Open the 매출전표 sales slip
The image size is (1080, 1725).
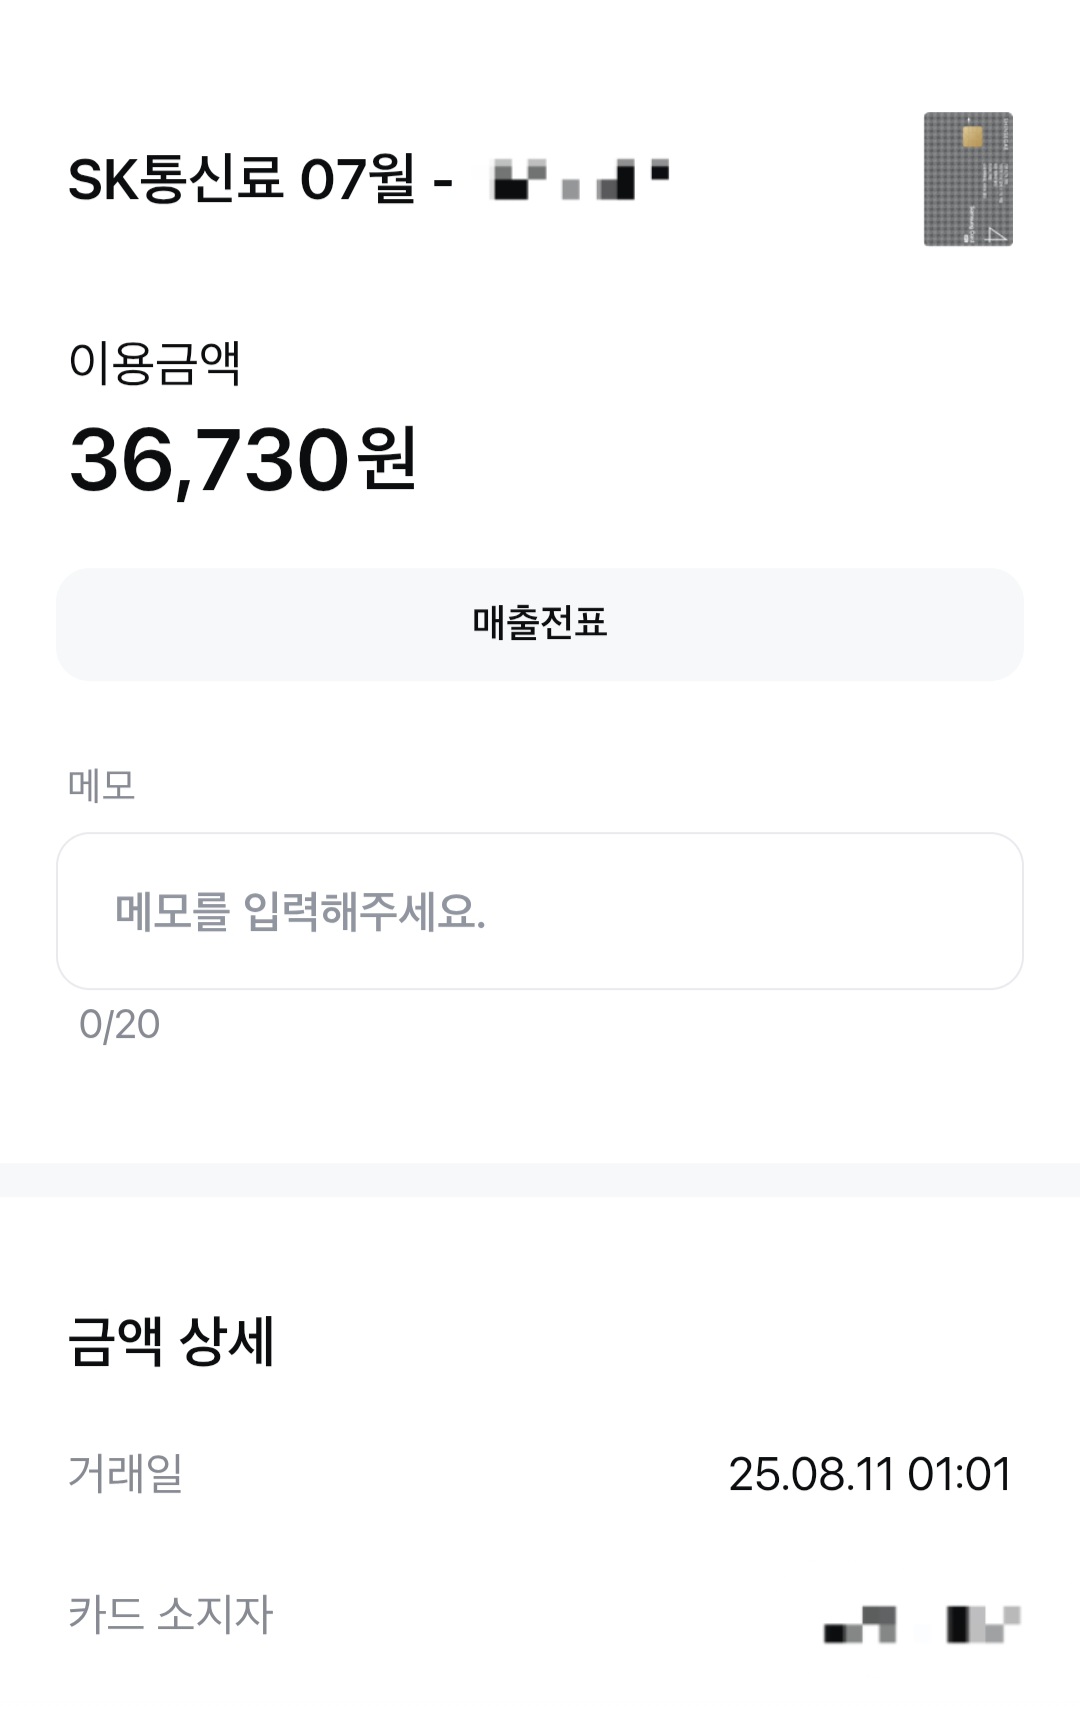(540, 624)
